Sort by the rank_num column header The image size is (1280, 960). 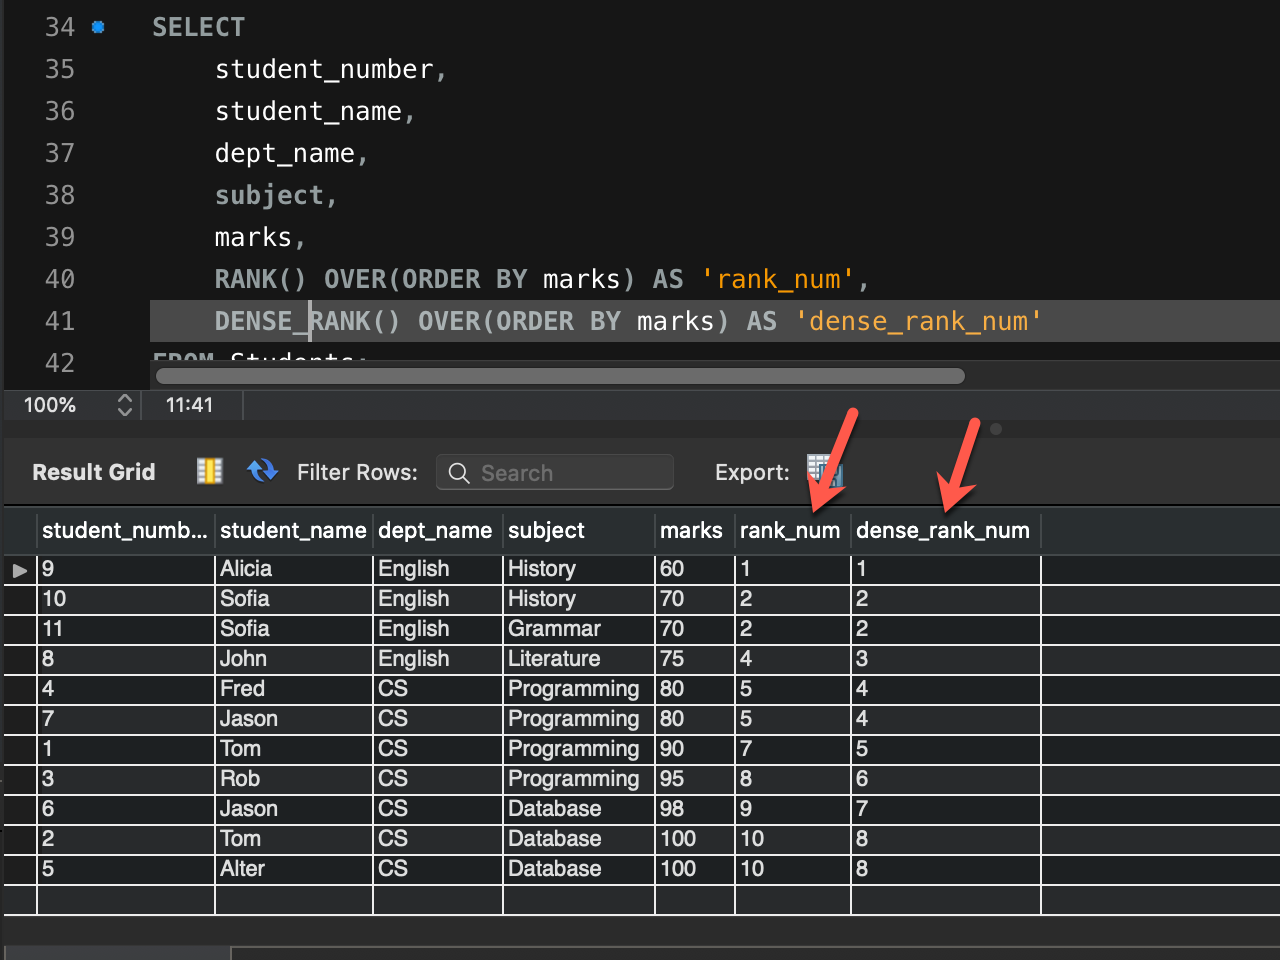[790, 531]
